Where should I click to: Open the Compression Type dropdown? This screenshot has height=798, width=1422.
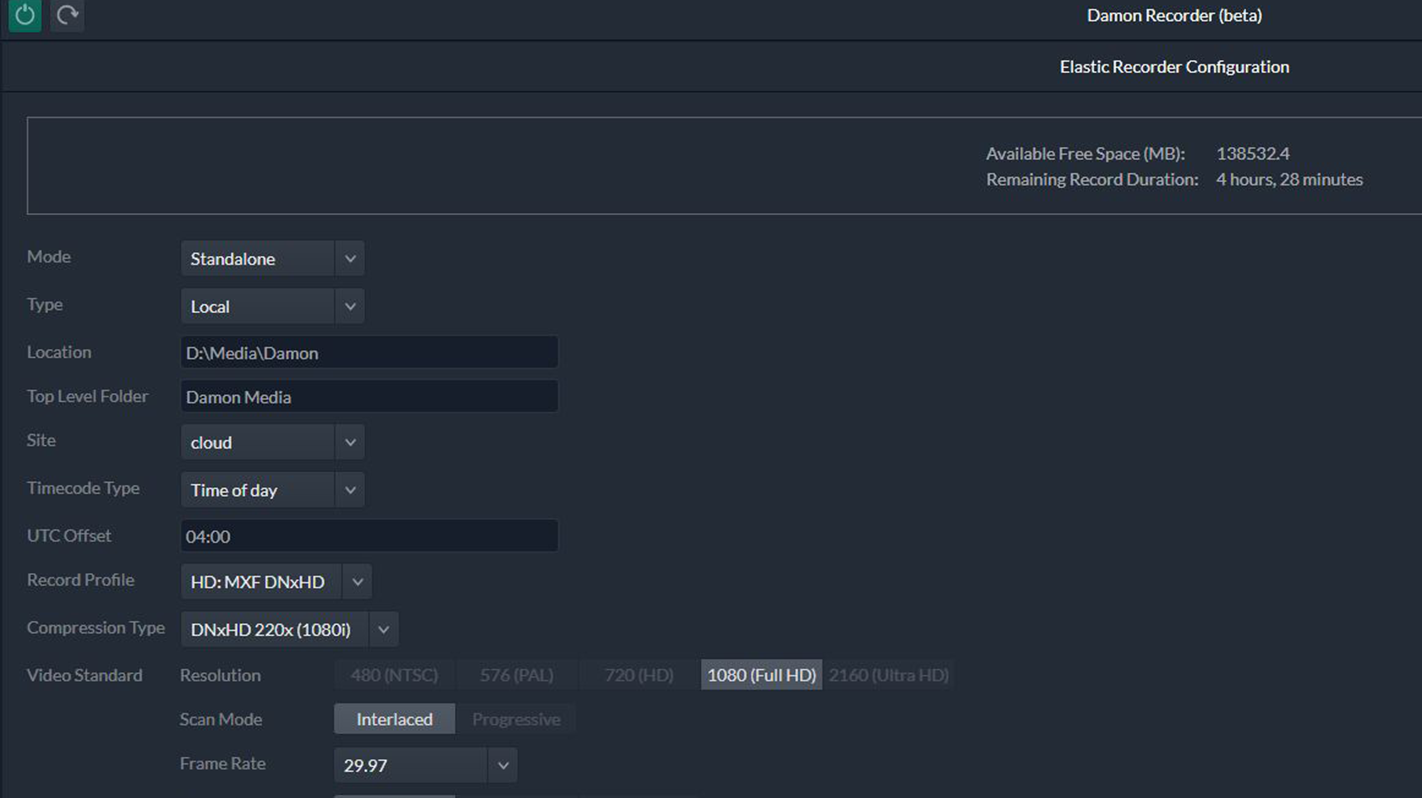(x=289, y=629)
